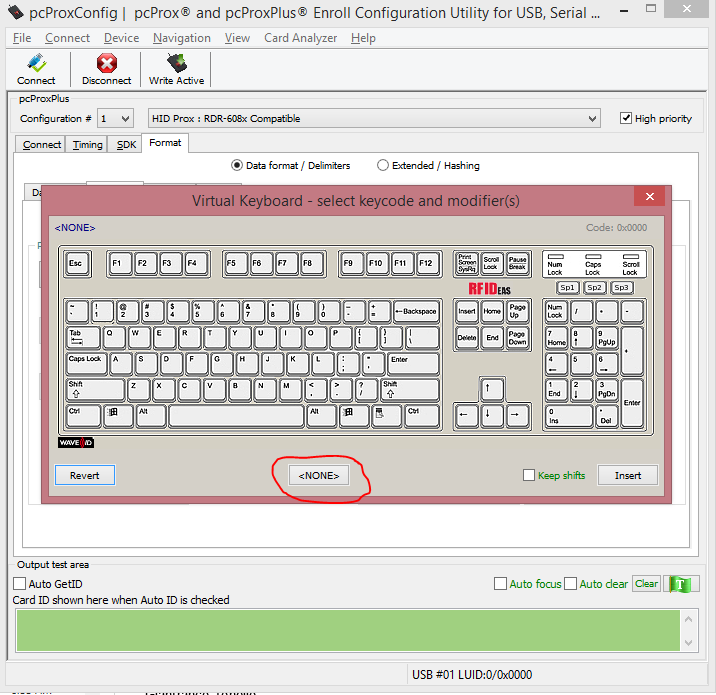The image size is (716, 695).
Task: Click the Disconnect toolbar icon
Action: (106, 69)
